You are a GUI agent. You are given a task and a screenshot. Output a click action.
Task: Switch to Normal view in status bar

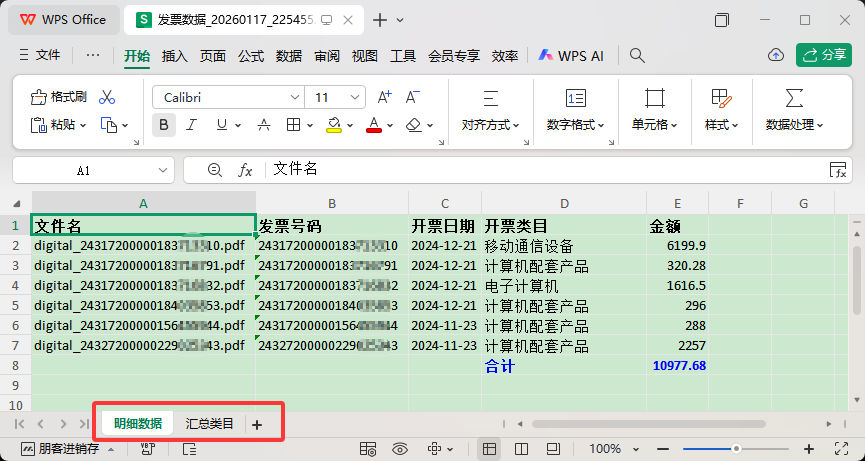tap(489, 449)
